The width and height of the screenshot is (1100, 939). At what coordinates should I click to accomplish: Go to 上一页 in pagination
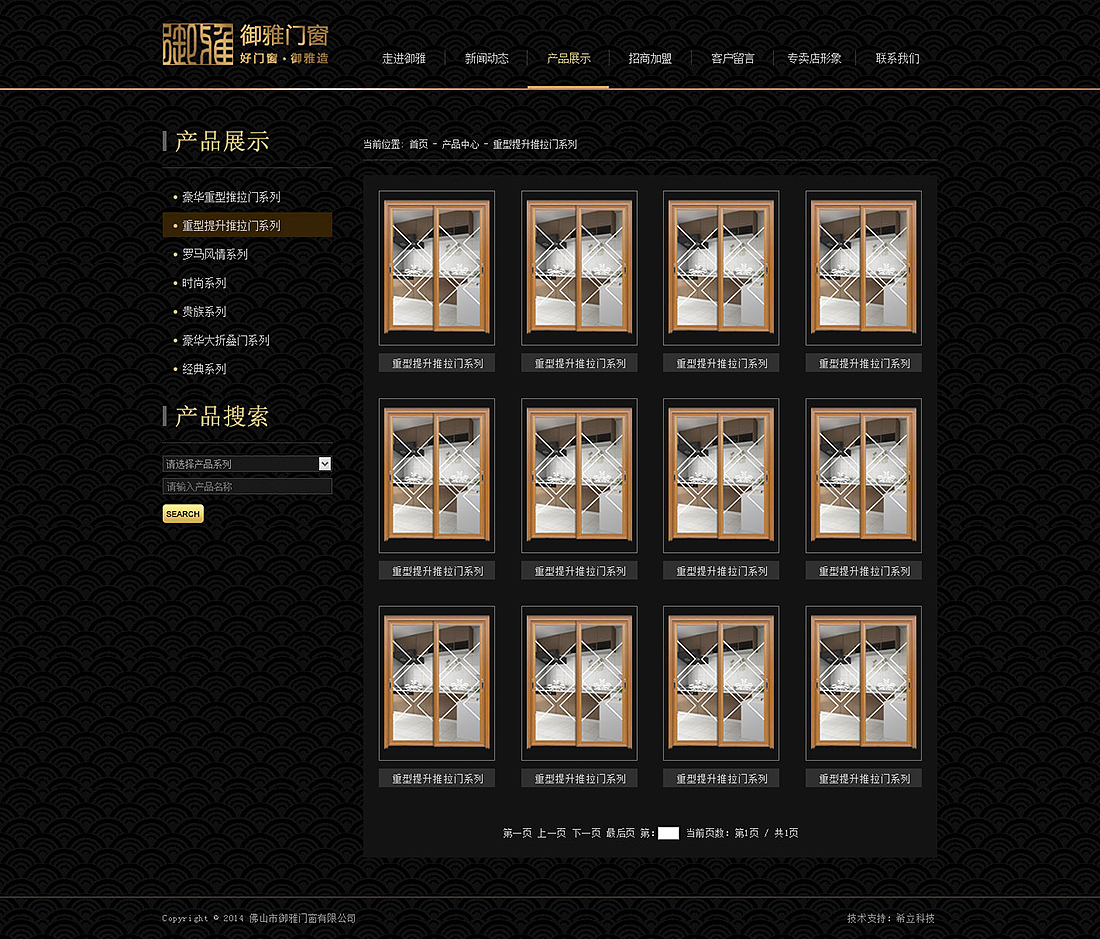pos(551,833)
